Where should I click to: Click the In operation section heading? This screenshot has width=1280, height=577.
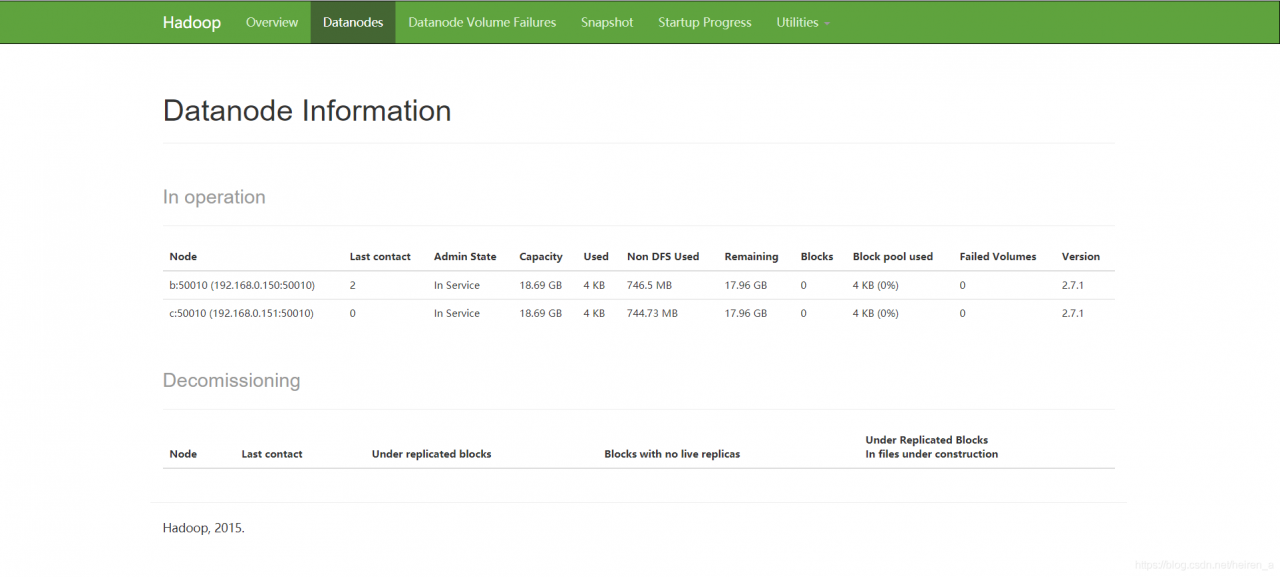pos(214,197)
